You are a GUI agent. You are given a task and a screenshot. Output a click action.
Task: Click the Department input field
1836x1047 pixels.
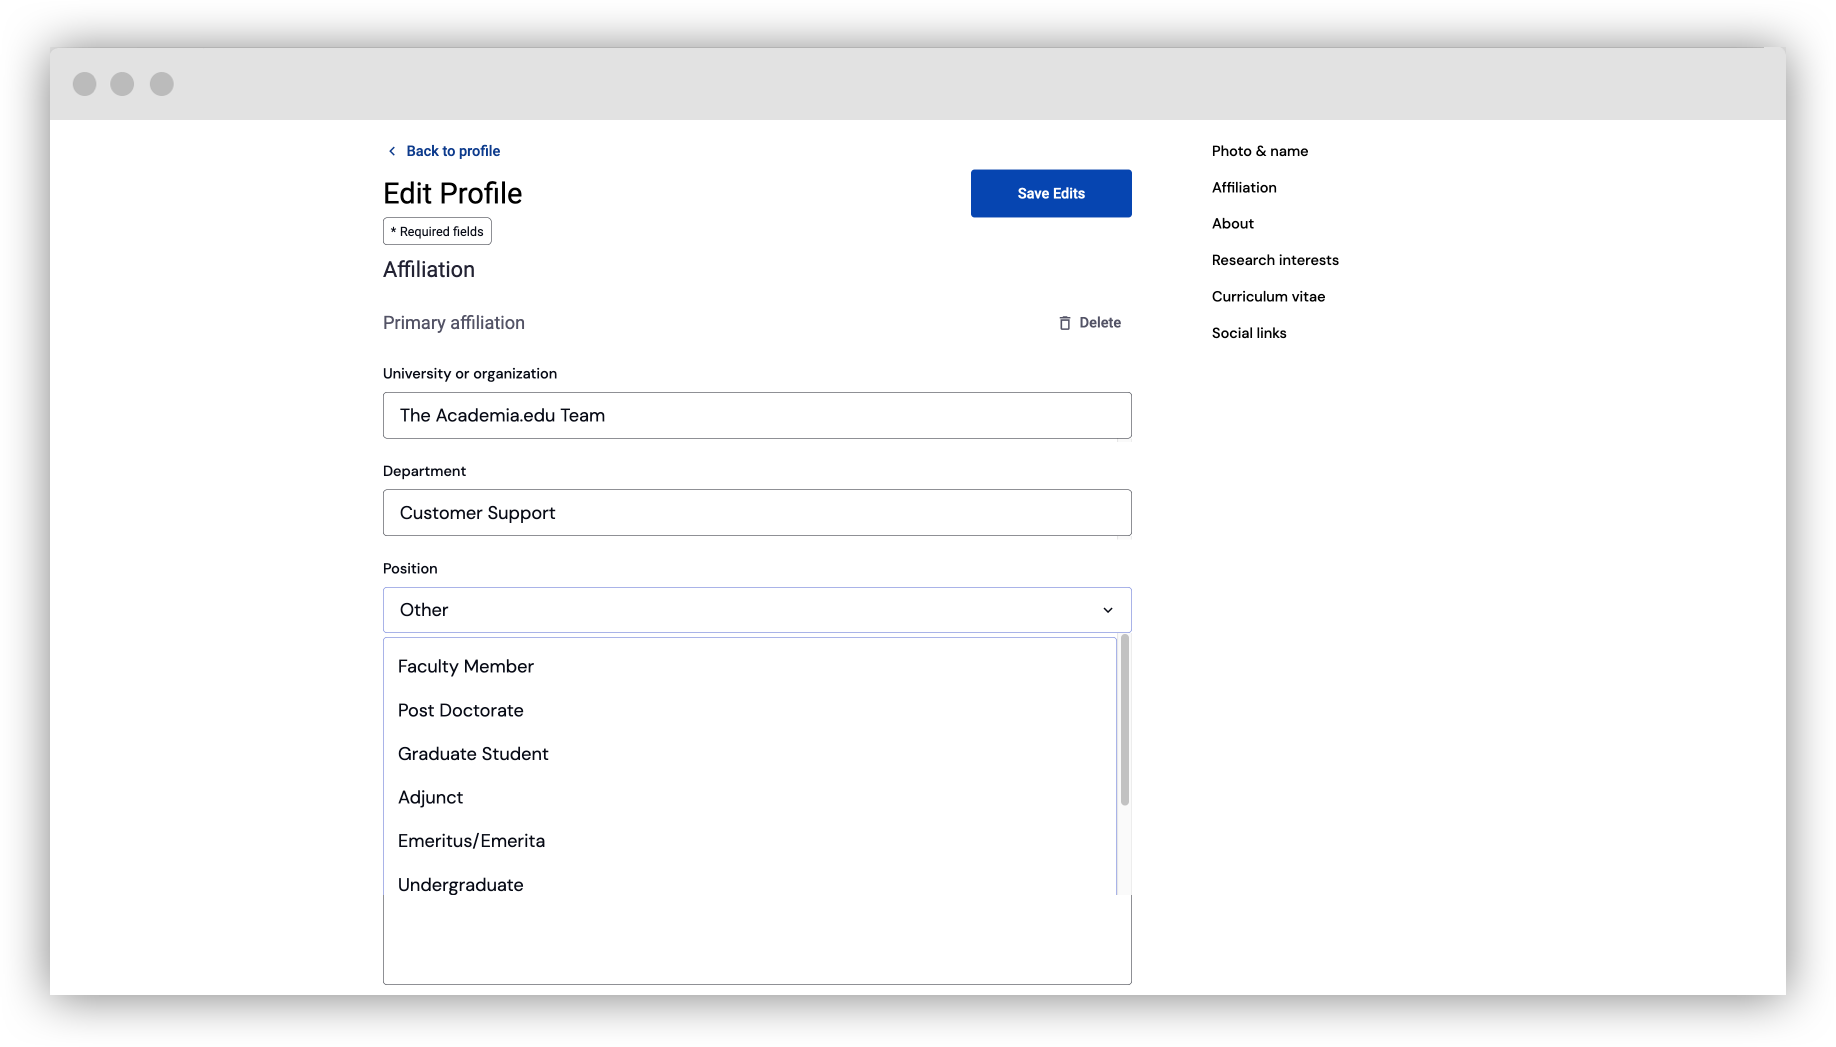pos(757,512)
